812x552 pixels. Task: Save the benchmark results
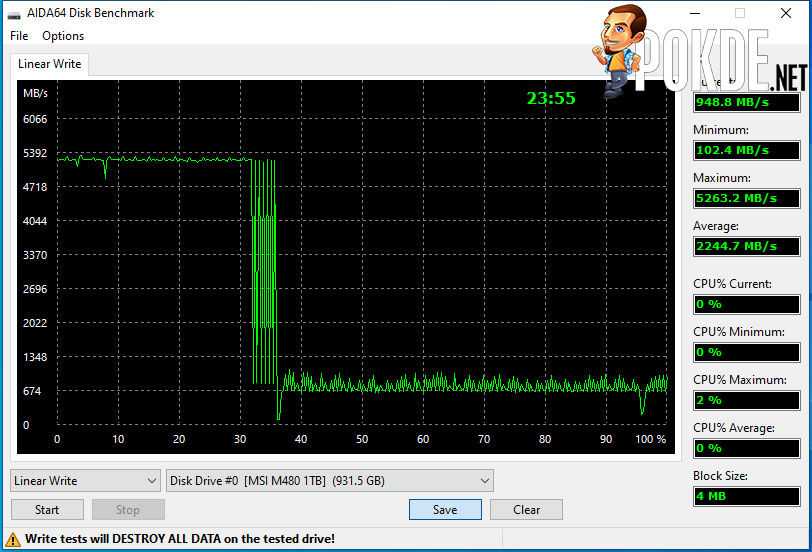click(x=445, y=510)
